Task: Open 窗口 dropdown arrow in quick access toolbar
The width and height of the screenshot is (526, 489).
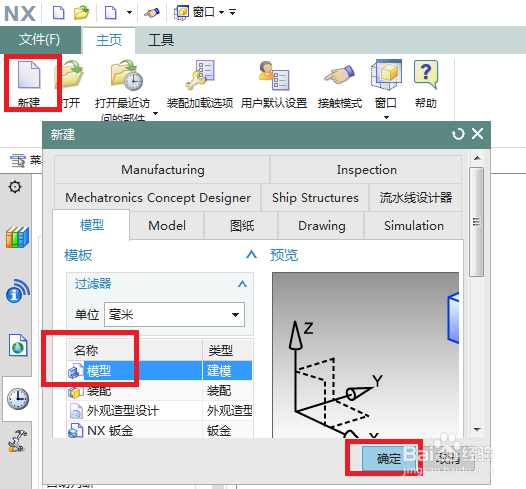Action: [x=221, y=13]
